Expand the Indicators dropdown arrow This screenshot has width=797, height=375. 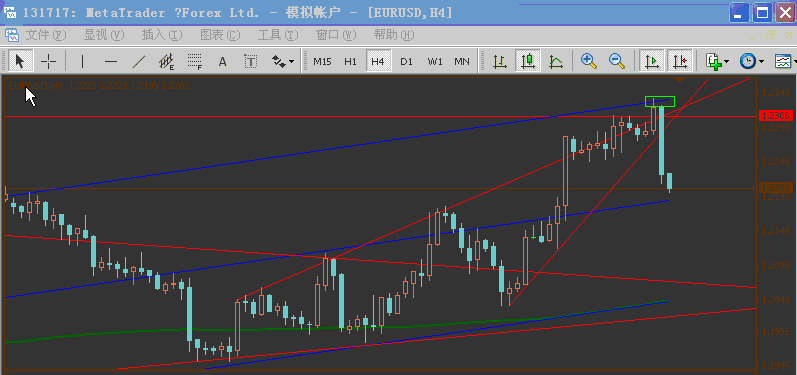tap(726, 62)
